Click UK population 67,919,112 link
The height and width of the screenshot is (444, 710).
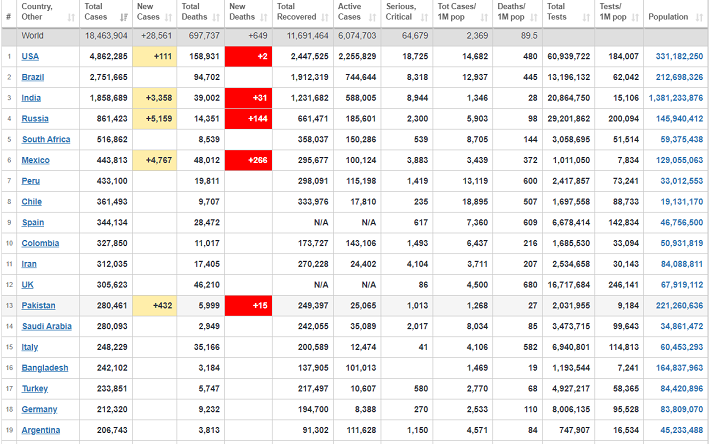(681, 285)
